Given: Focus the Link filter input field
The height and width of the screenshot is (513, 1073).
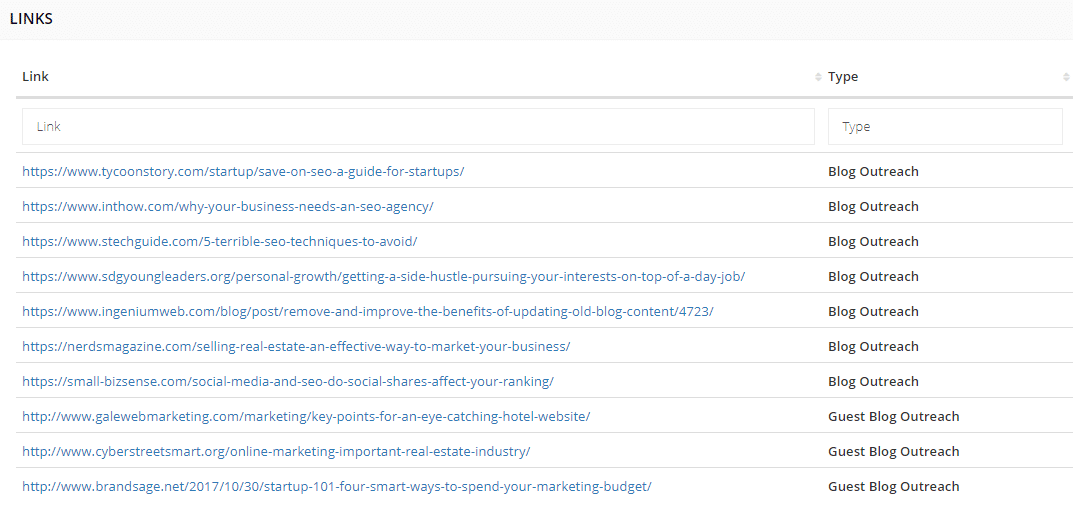Looking at the screenshot, I should pos(418,127).
